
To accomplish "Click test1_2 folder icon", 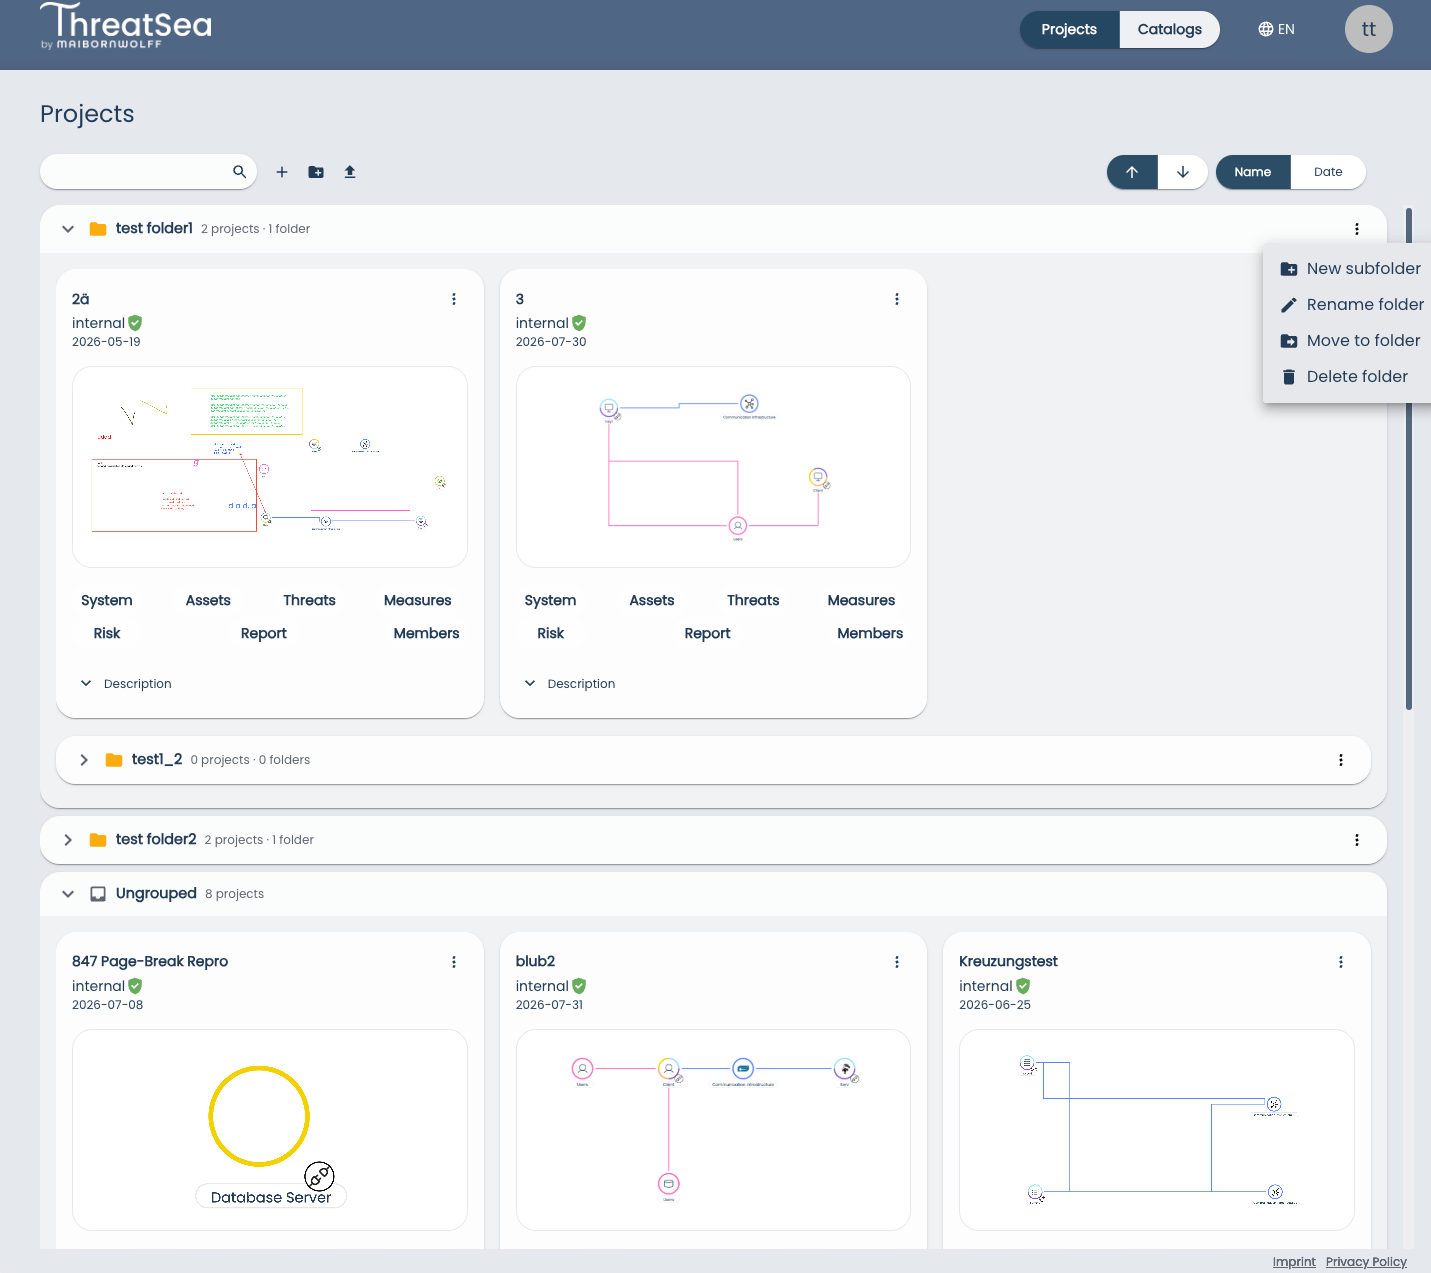I will point(114,760).
